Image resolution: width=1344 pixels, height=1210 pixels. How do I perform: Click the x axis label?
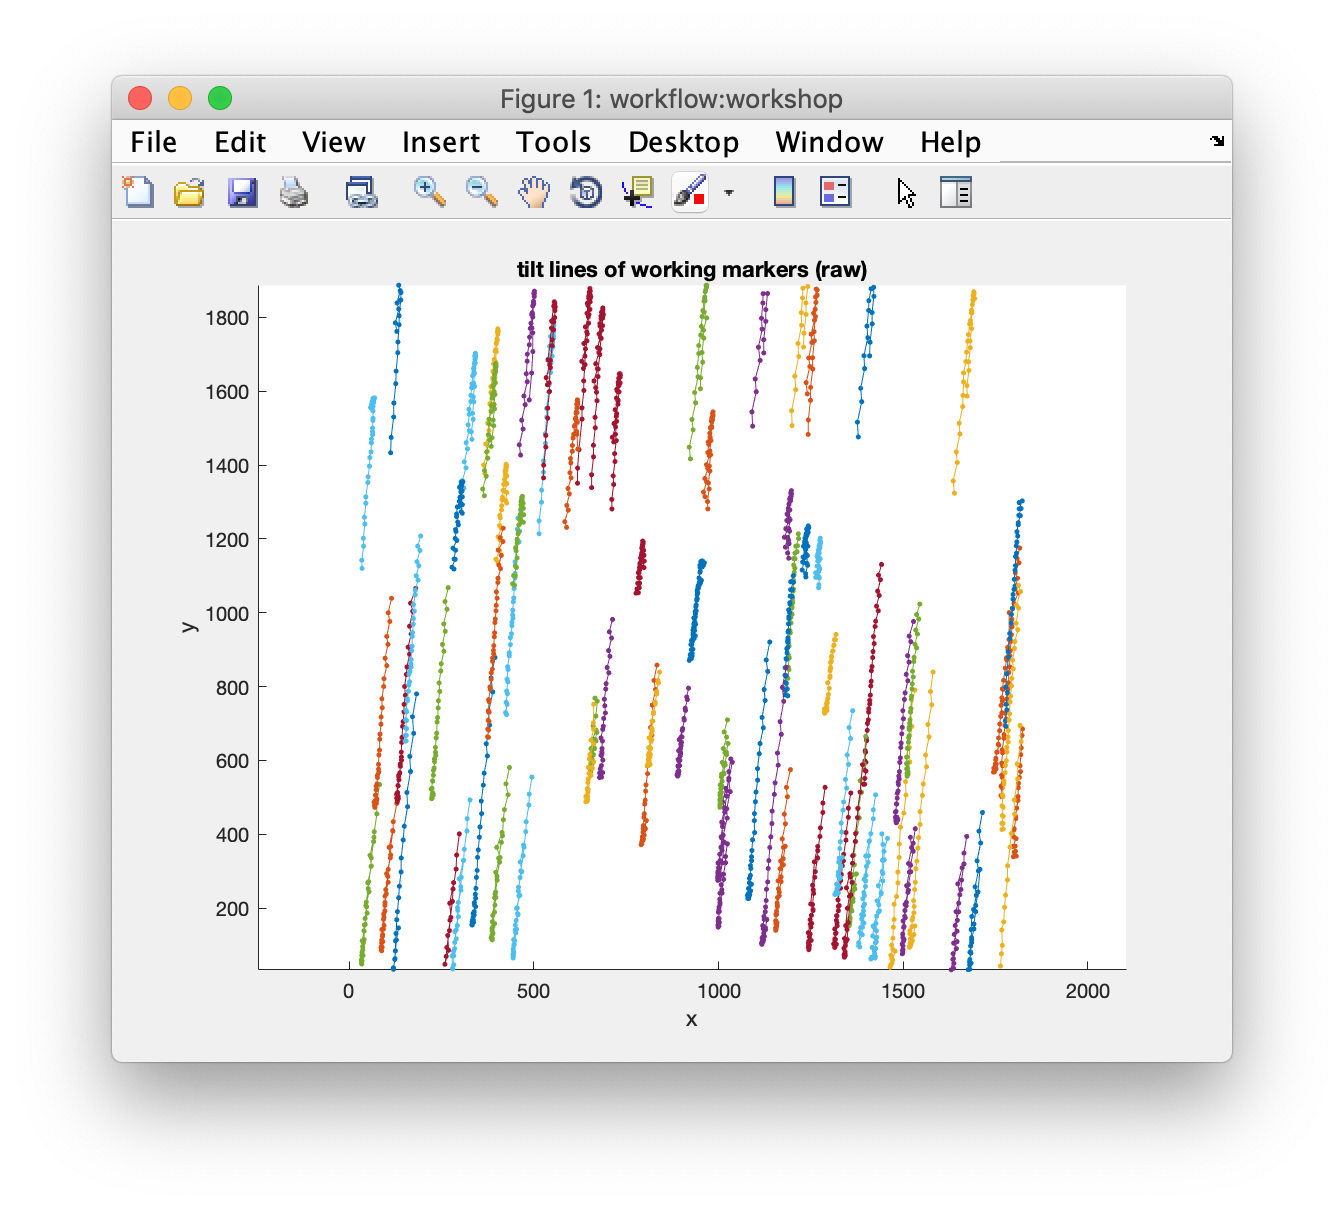(692, 1019)
